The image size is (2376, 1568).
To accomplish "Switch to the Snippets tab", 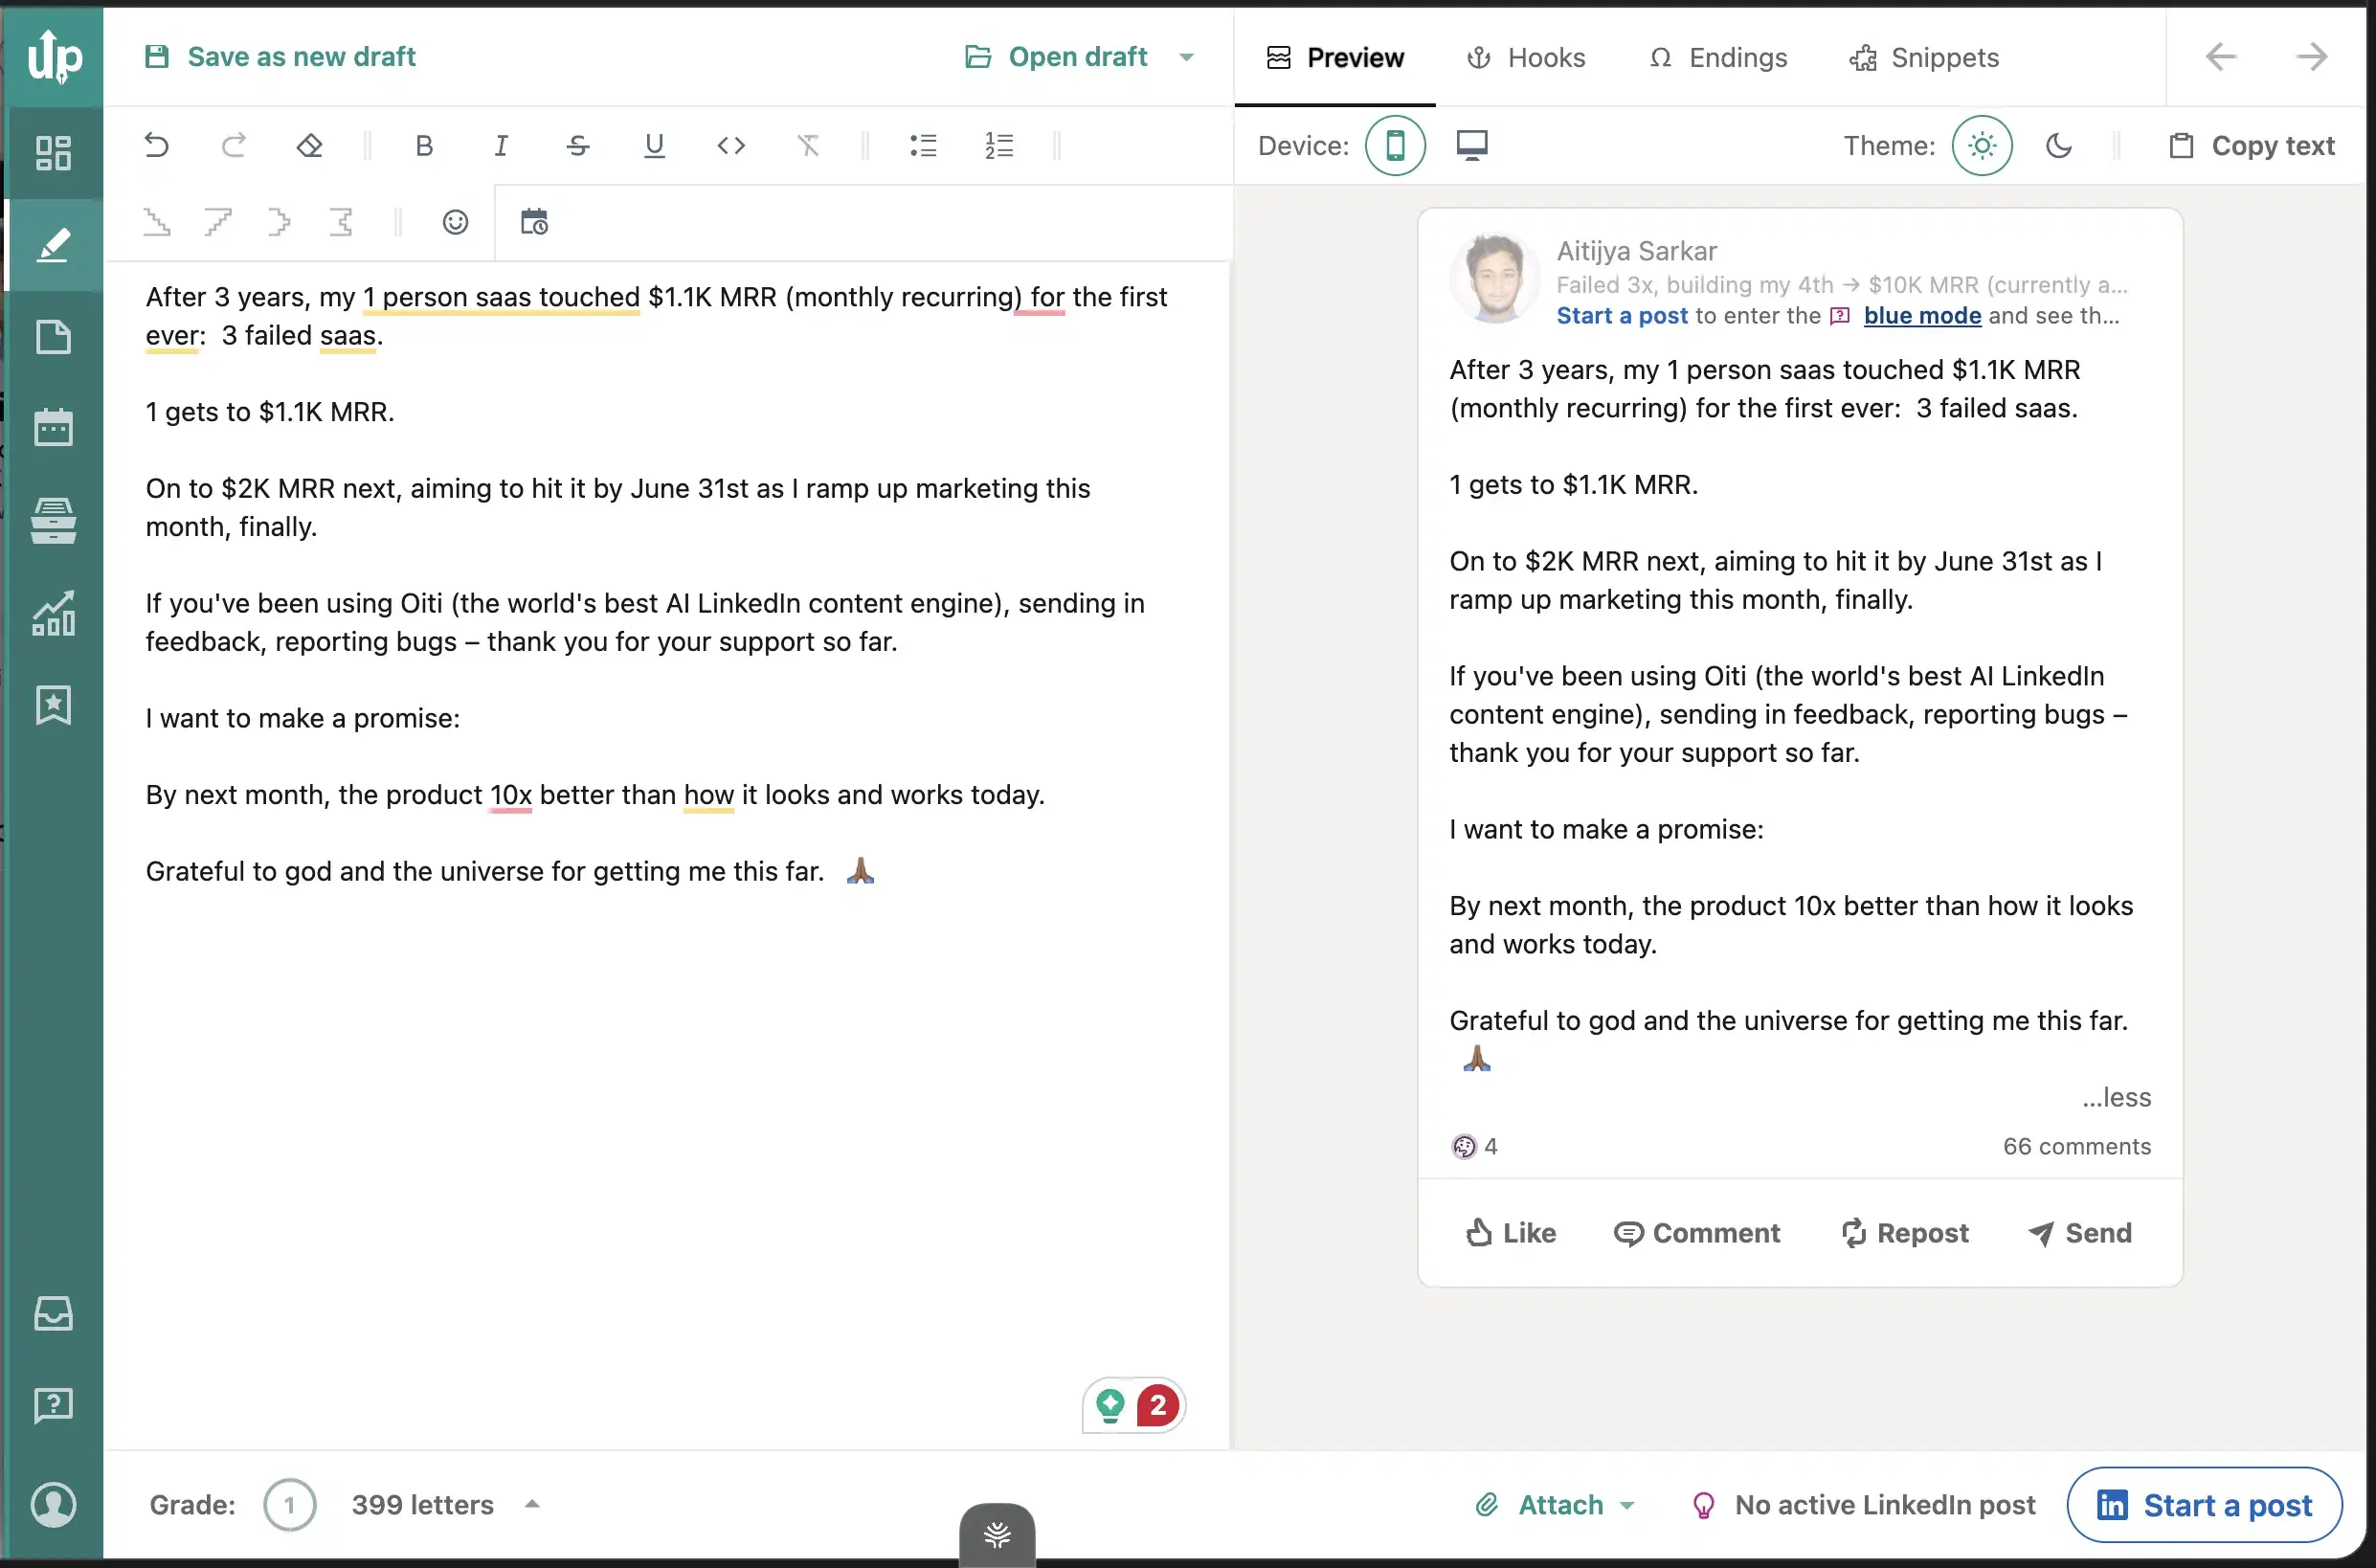I will click(x=1924, y=58).
